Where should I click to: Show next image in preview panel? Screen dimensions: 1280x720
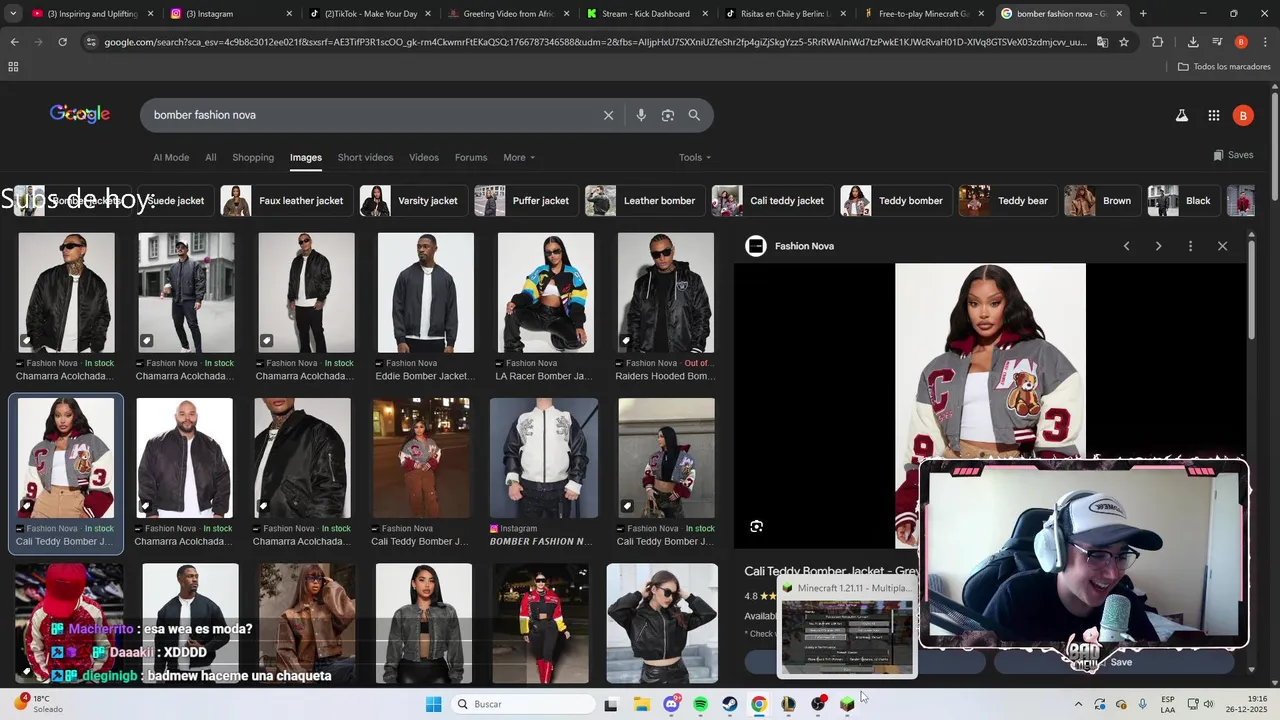(x=1158, y=246)
